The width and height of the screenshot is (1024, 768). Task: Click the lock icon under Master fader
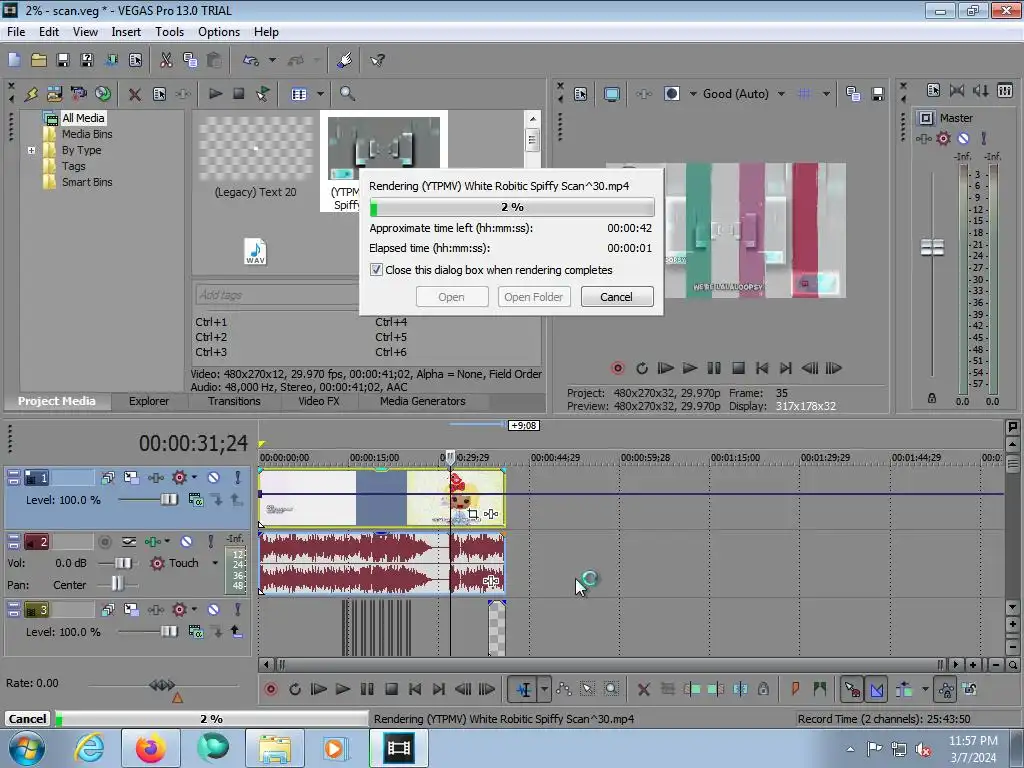[x=932, y=398]
